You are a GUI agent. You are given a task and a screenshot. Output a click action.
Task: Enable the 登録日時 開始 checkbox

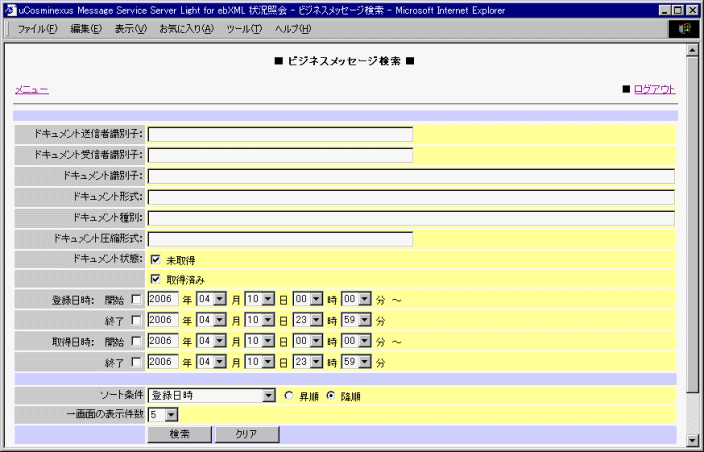(136, 299)
